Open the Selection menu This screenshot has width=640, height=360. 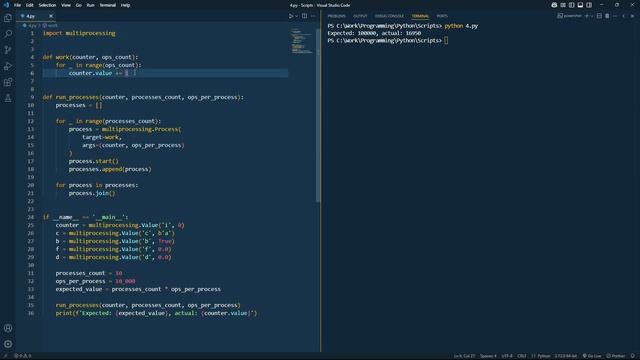[x=47, y=5]
